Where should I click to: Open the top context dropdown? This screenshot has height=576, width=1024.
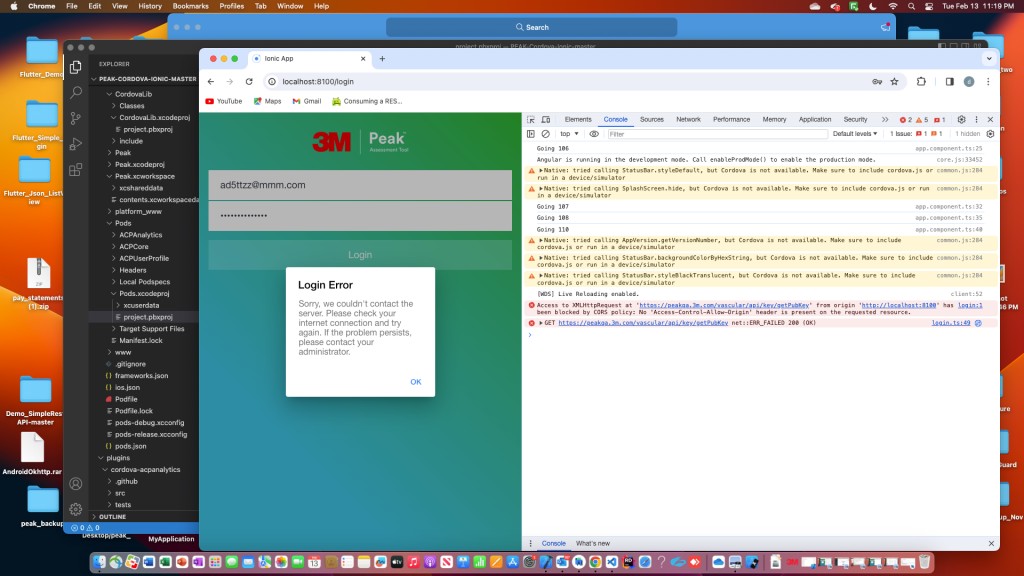click(x=569, y=134)
